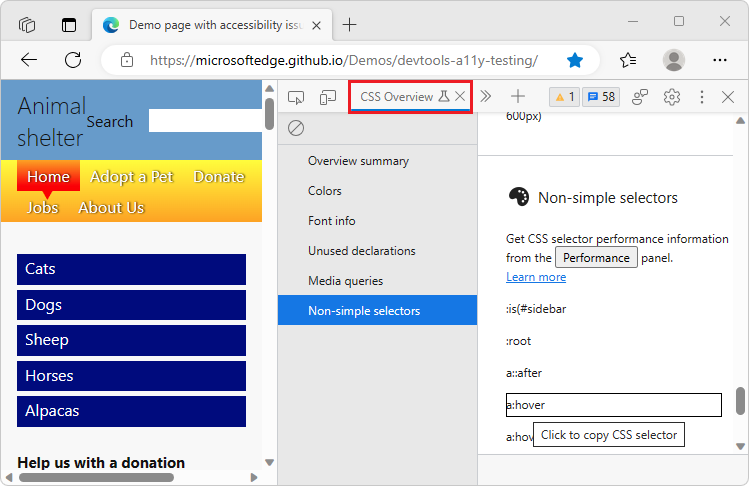The image size is (749, 486).
Task: Select Colors in sidebar
Action: click(377, 191)
